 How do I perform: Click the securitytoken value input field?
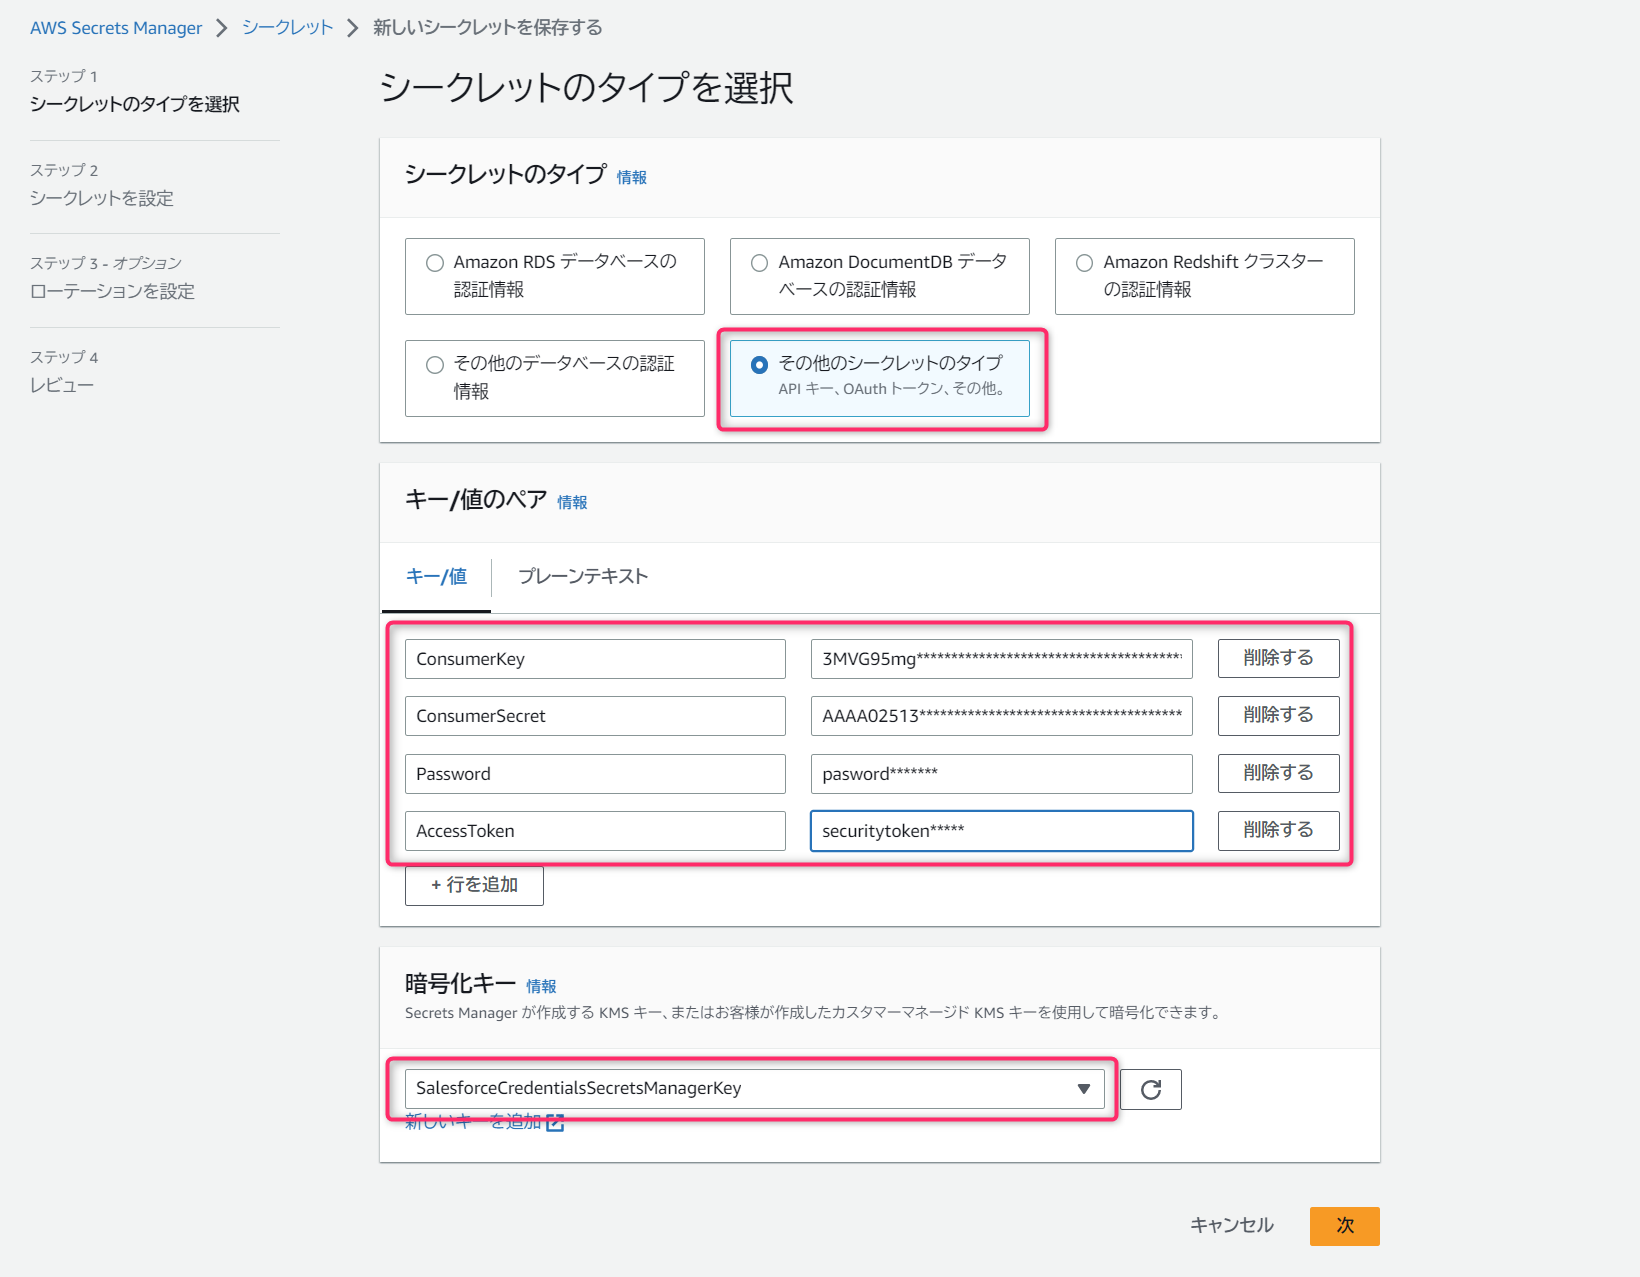point(1002,831)
